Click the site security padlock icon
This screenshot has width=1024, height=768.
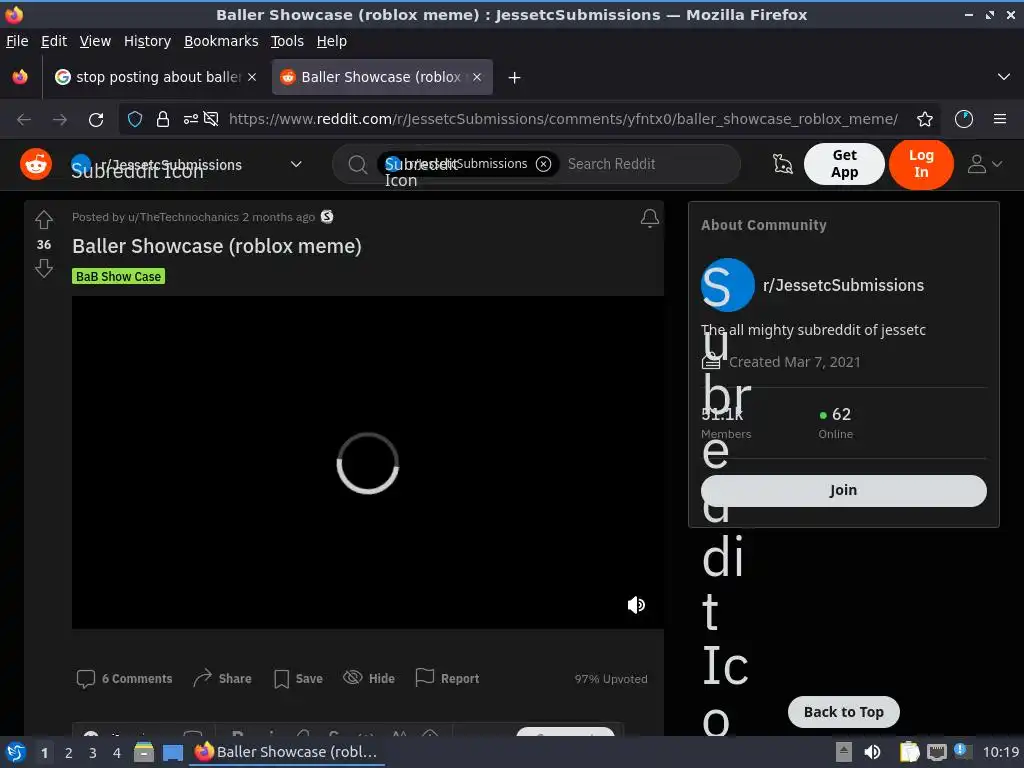click(x=163, y=119)
